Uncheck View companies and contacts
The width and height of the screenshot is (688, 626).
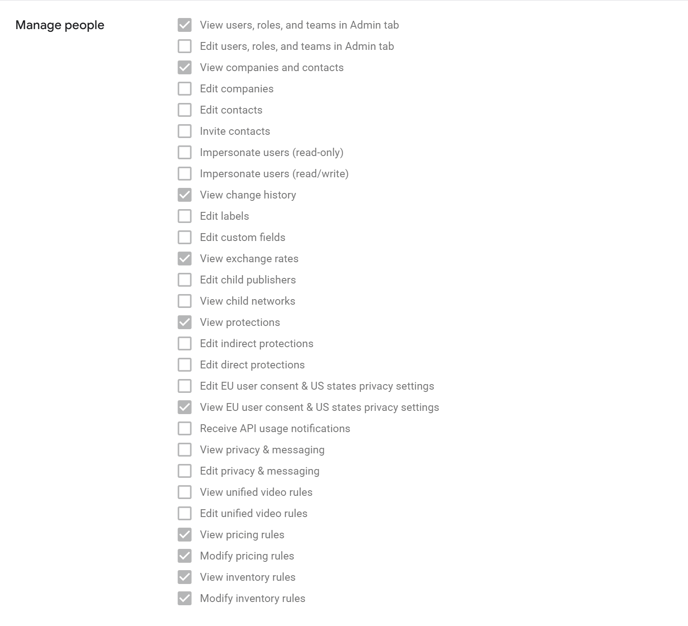(185, 67)
